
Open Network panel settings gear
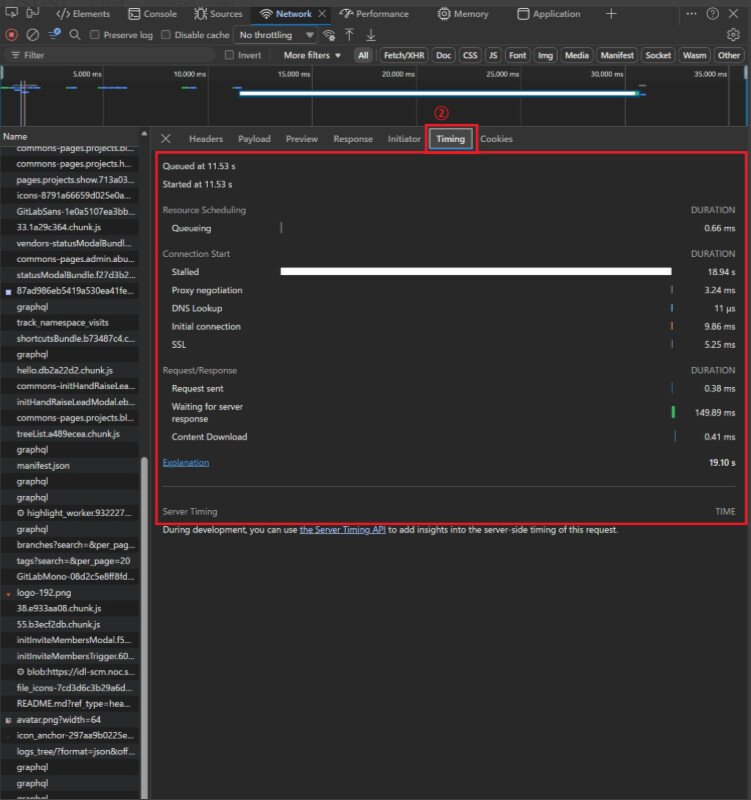733,35
